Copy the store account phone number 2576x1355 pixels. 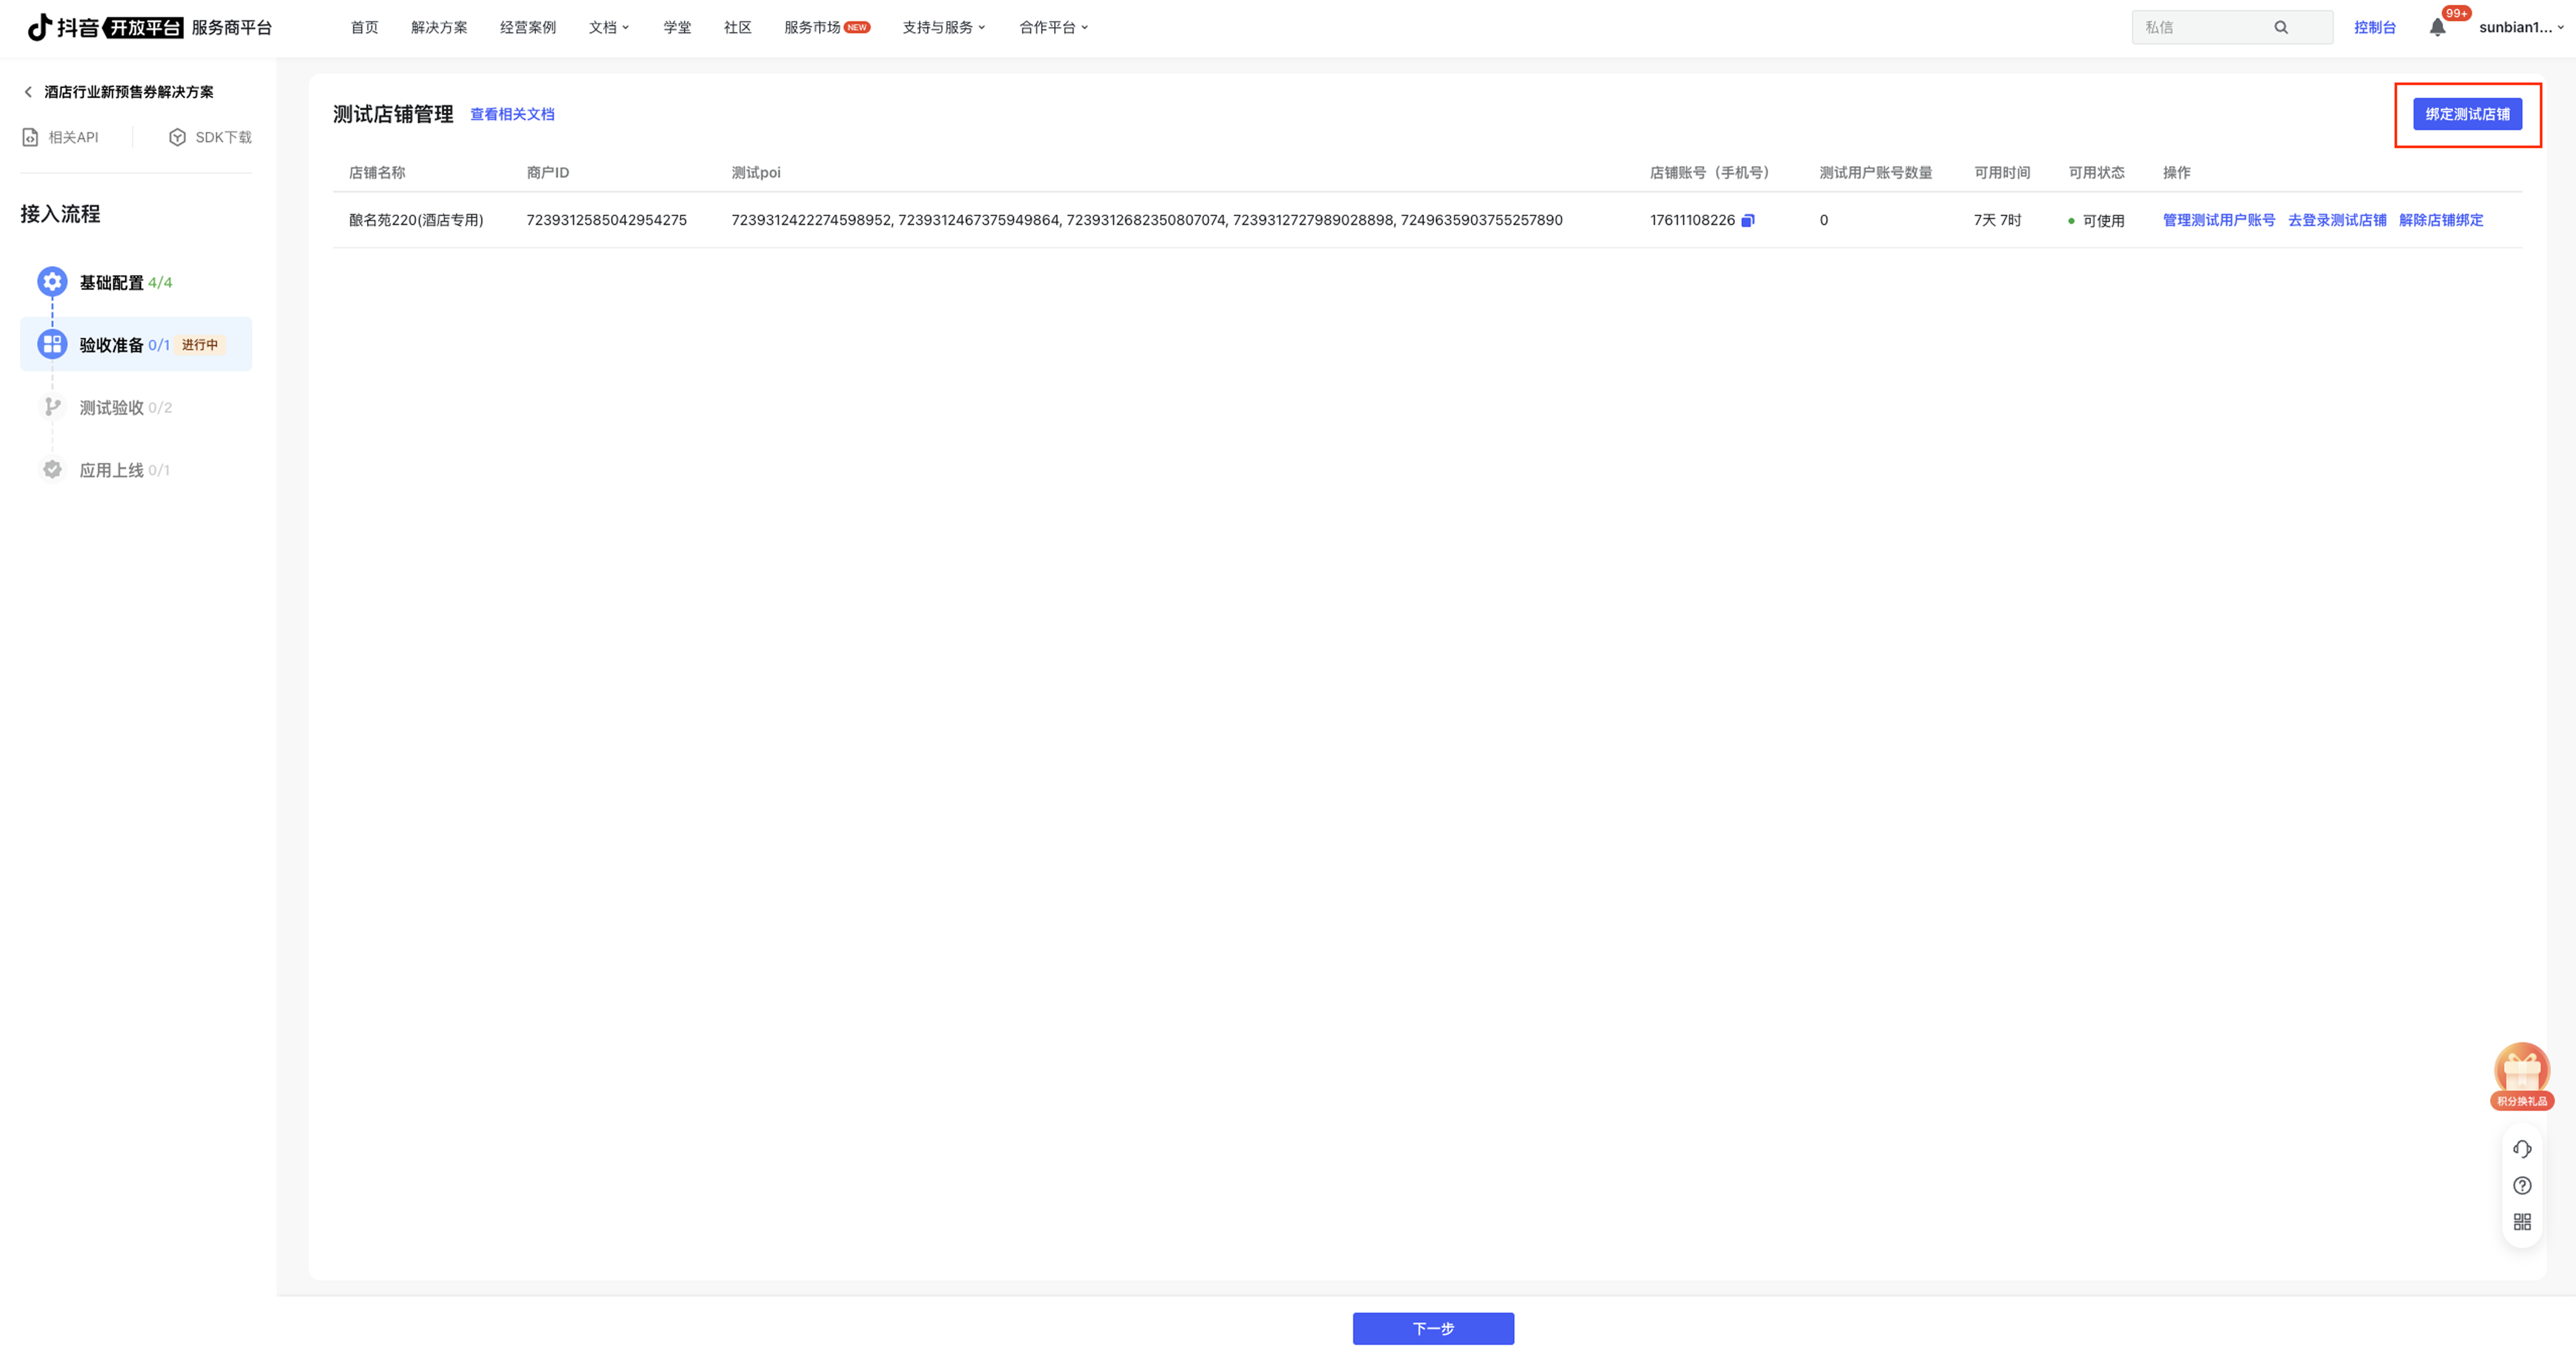coord(1748,220)
